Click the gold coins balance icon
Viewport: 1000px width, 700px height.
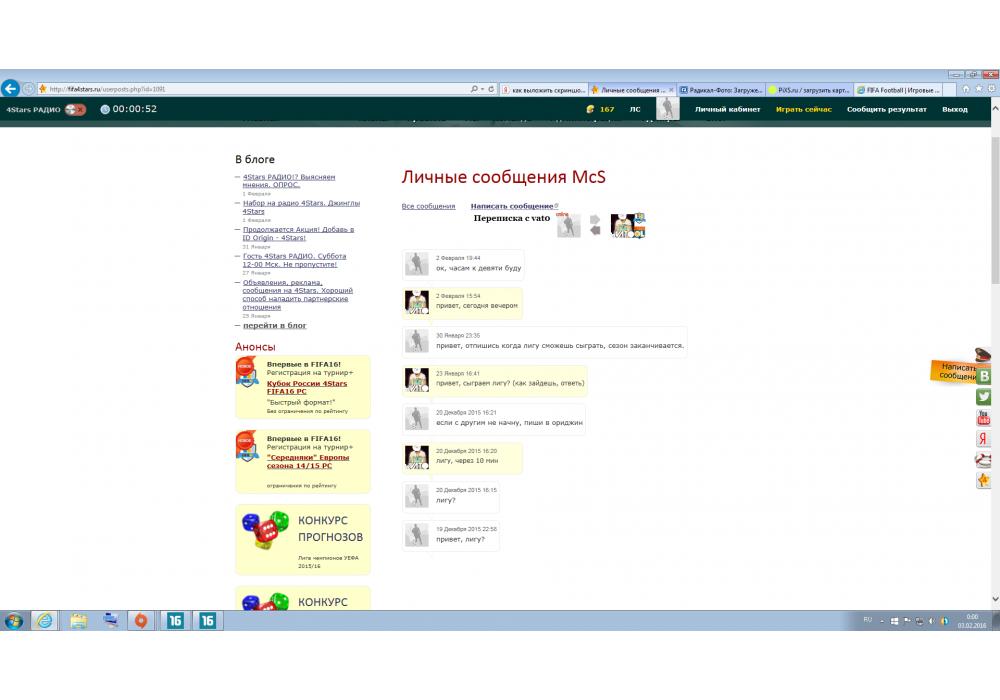point(591,109)
